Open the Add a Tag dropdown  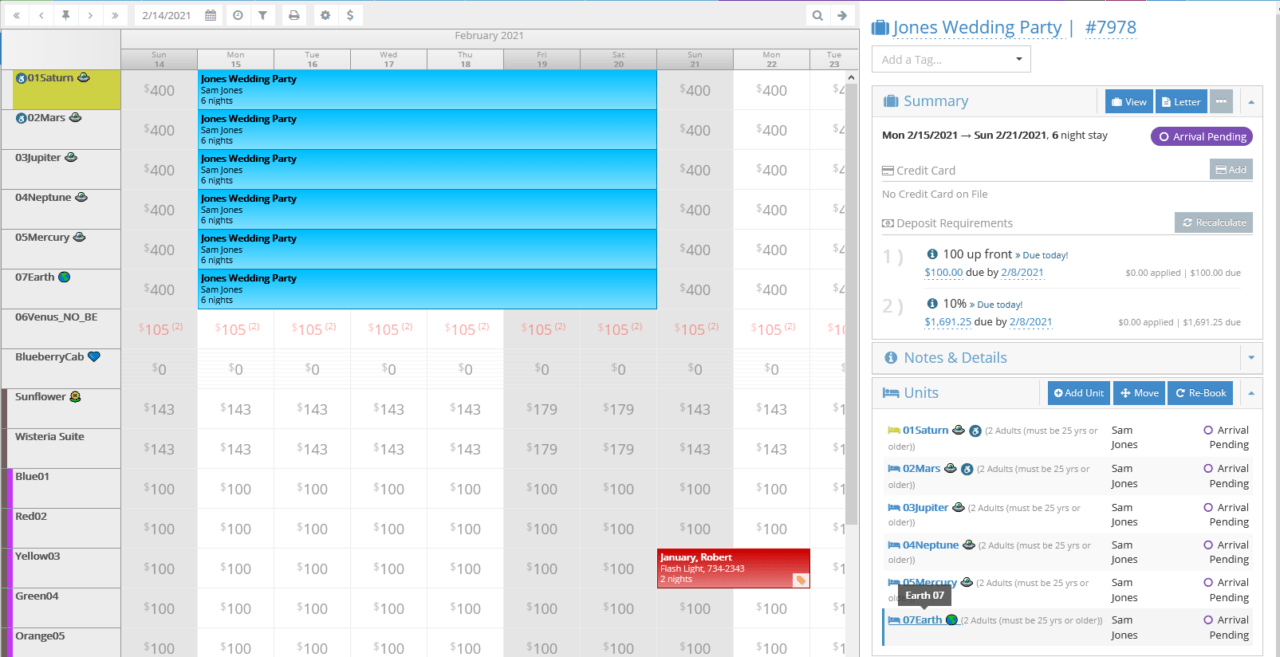click(x=950, y=59)
